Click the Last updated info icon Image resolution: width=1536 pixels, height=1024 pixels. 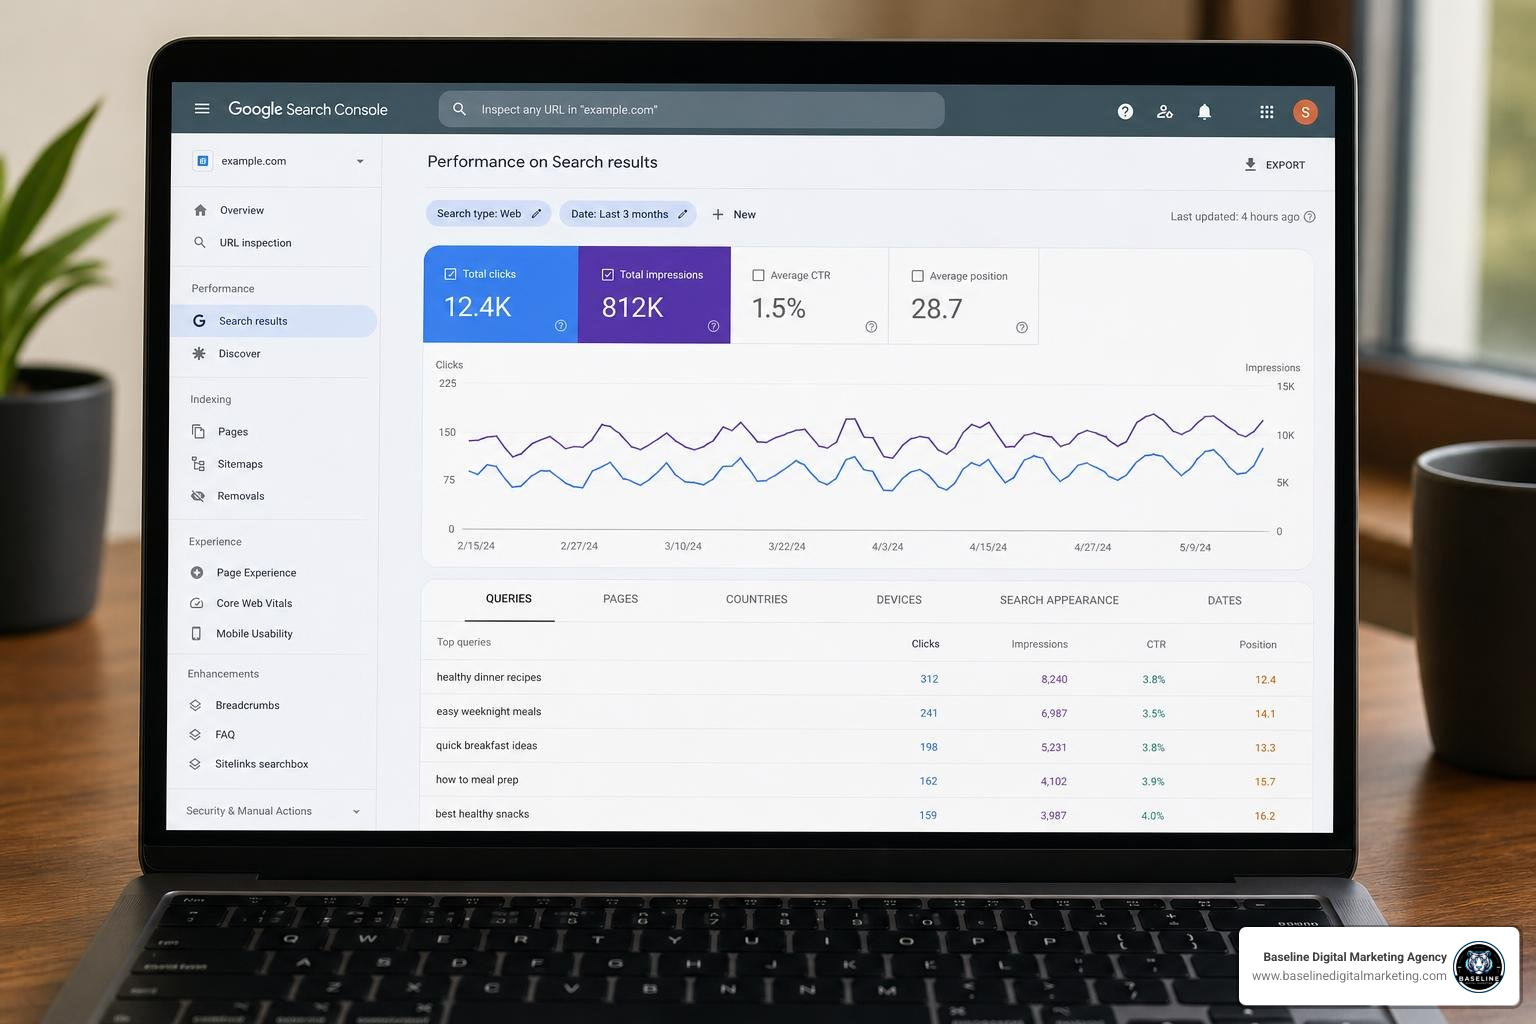point(1310,217)
